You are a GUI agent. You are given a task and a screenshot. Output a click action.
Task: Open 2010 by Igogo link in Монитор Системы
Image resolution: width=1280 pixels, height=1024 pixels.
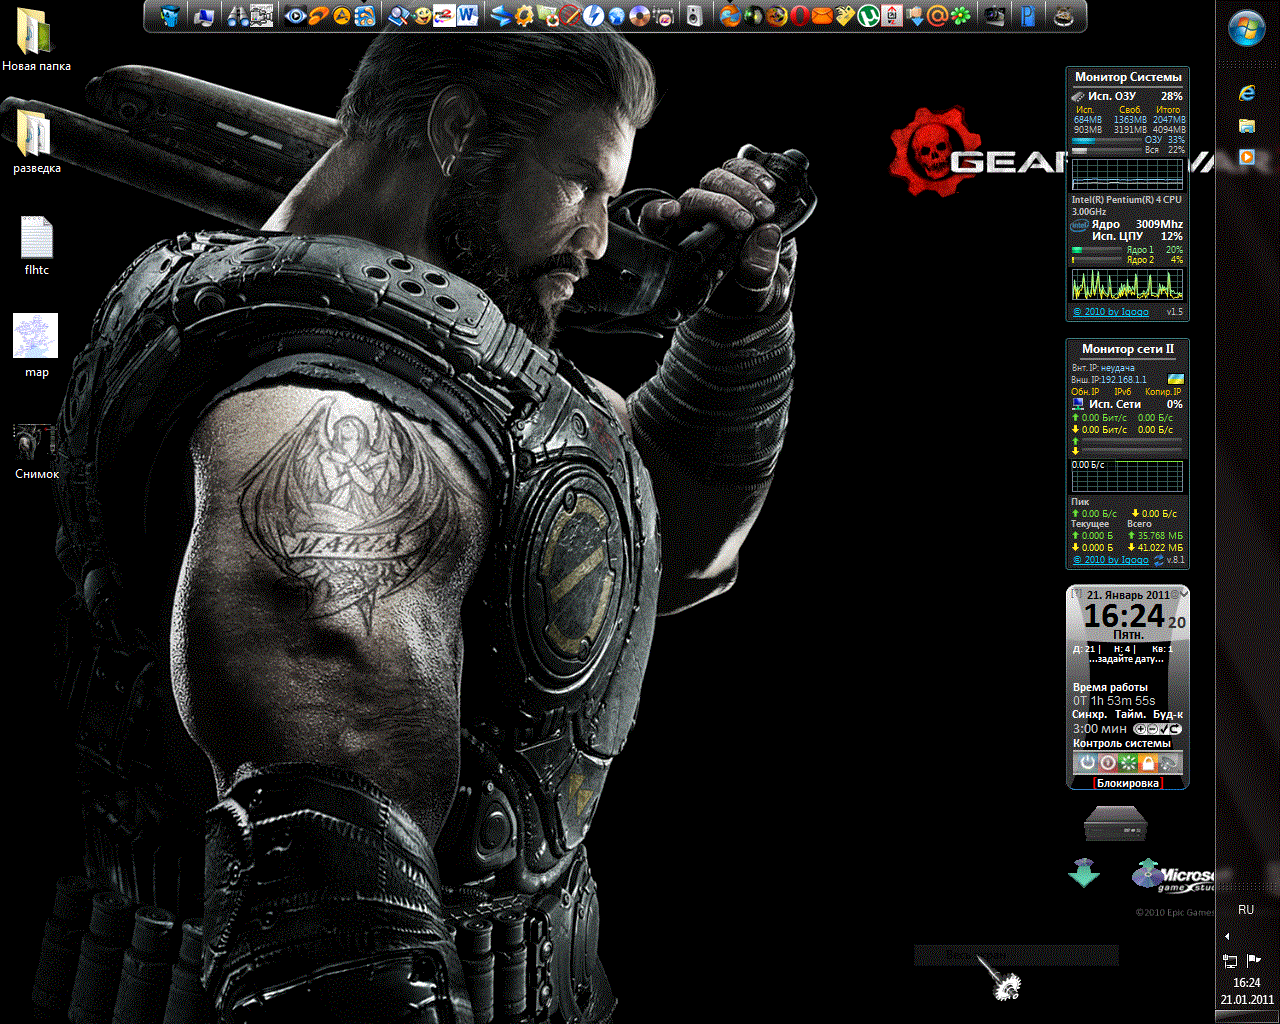[1111, 312]
